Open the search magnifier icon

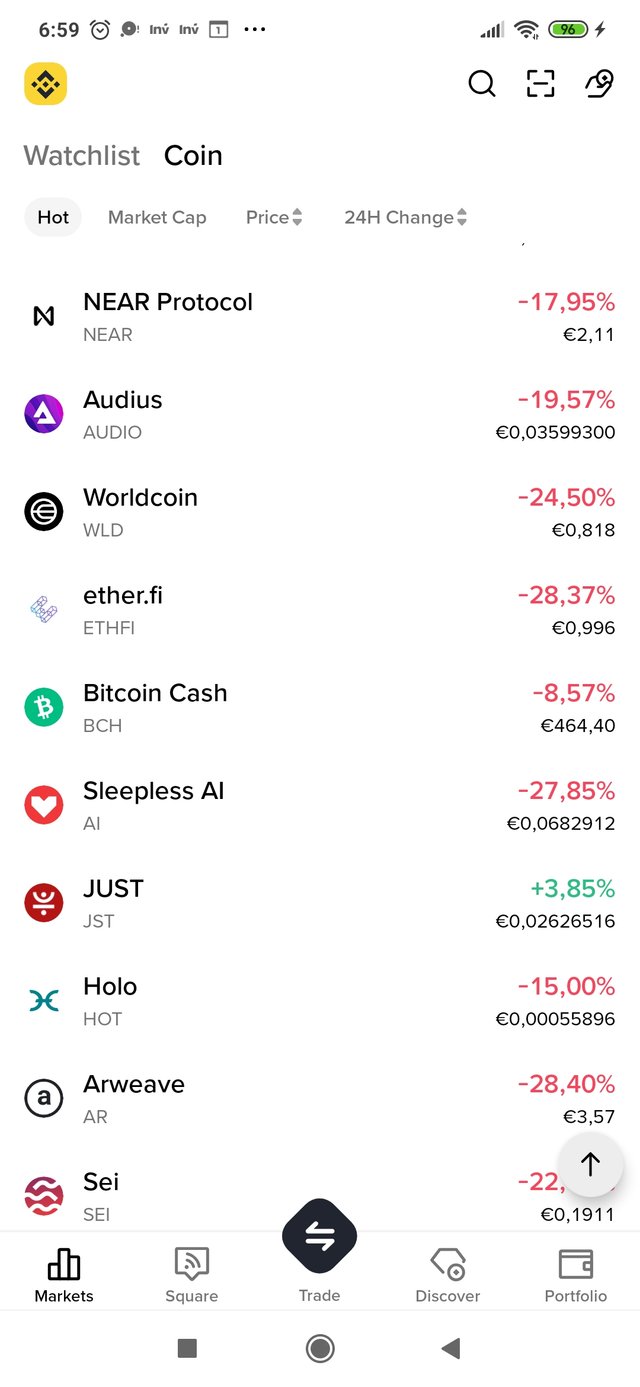pos(482,84)
